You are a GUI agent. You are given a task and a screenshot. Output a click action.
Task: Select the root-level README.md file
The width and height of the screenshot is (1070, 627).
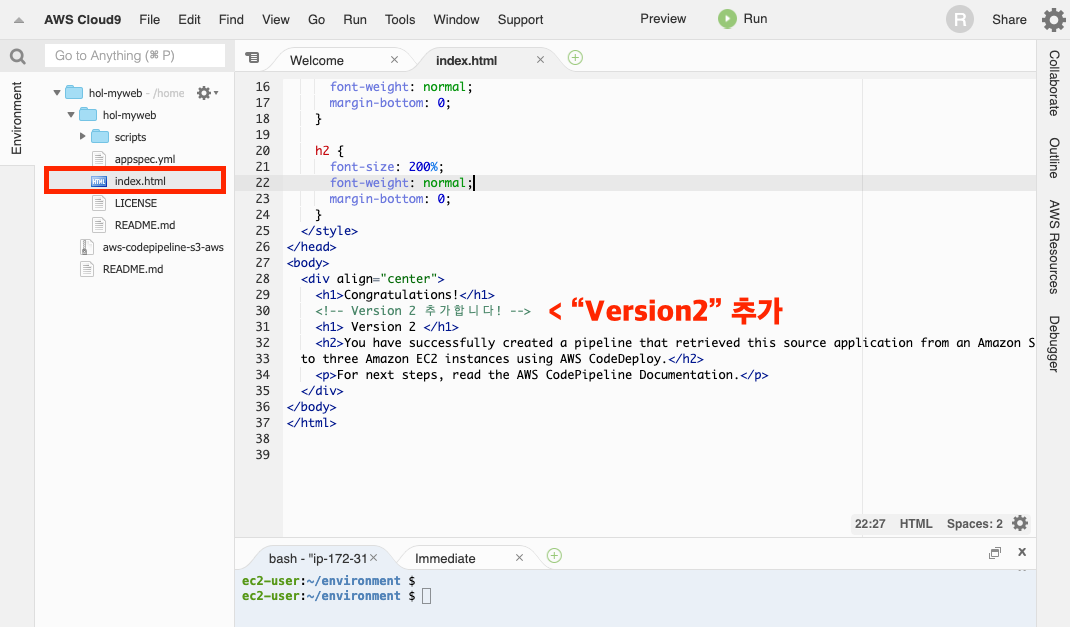click(x=133, y=269)
